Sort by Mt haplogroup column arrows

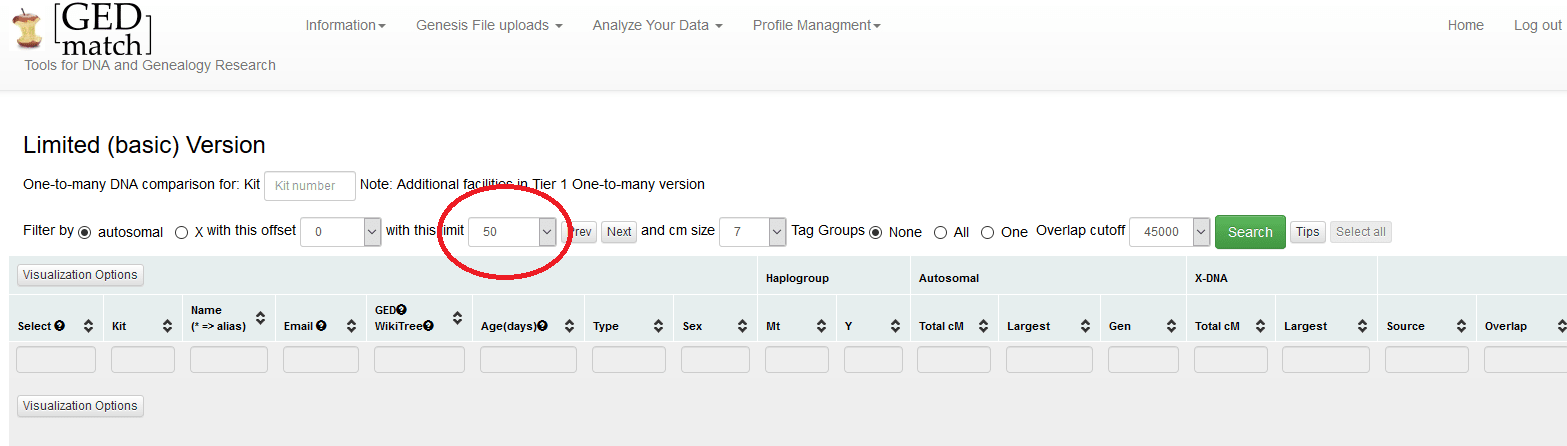(x=821, y=326)
